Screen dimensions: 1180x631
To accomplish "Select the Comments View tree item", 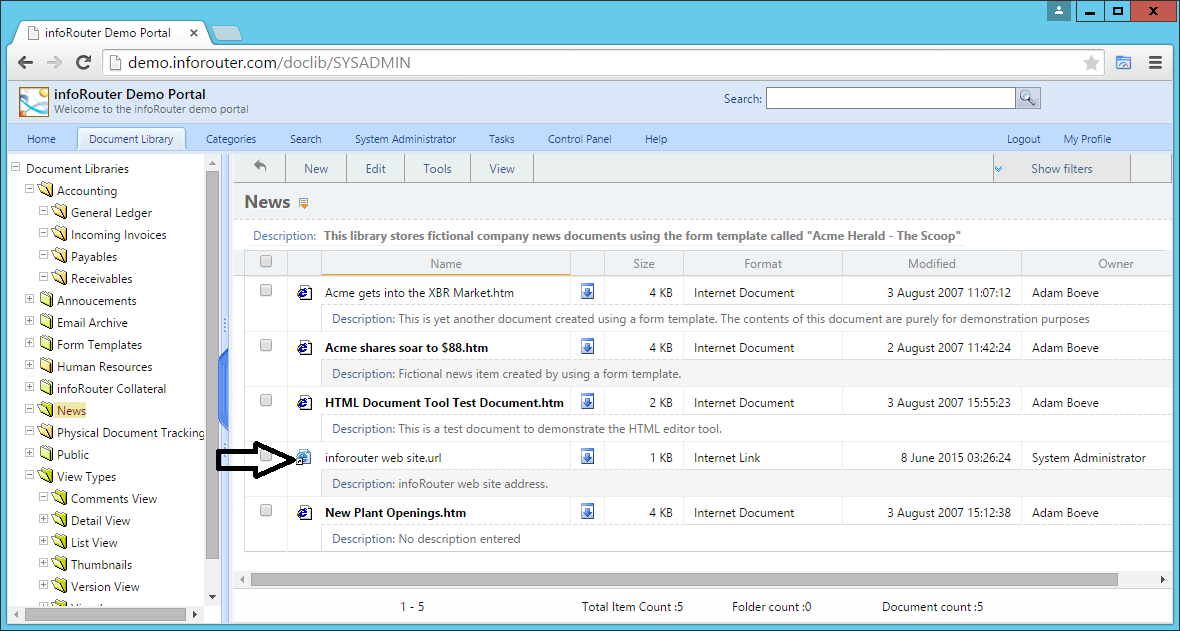I will (114, 498).
